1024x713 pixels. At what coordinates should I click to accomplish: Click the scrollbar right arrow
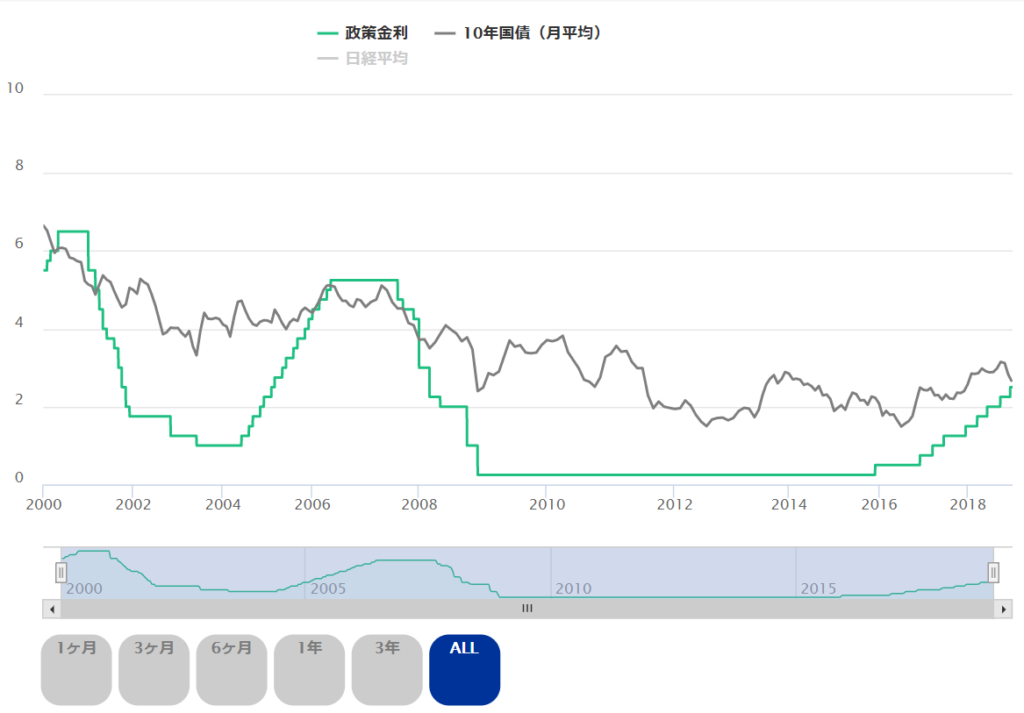(x=1004, y=608)
